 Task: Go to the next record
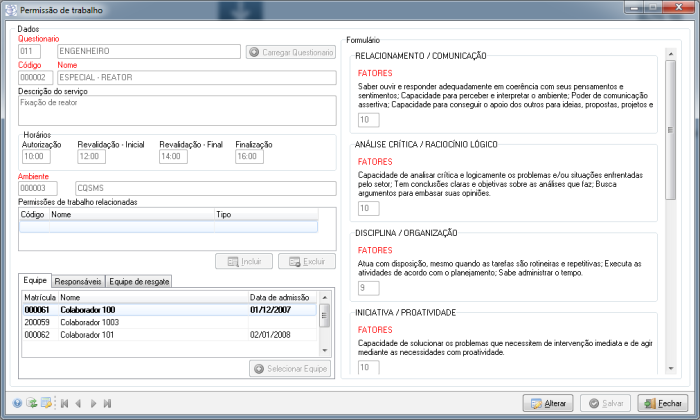pyautogui.click(x=93, y=403)
